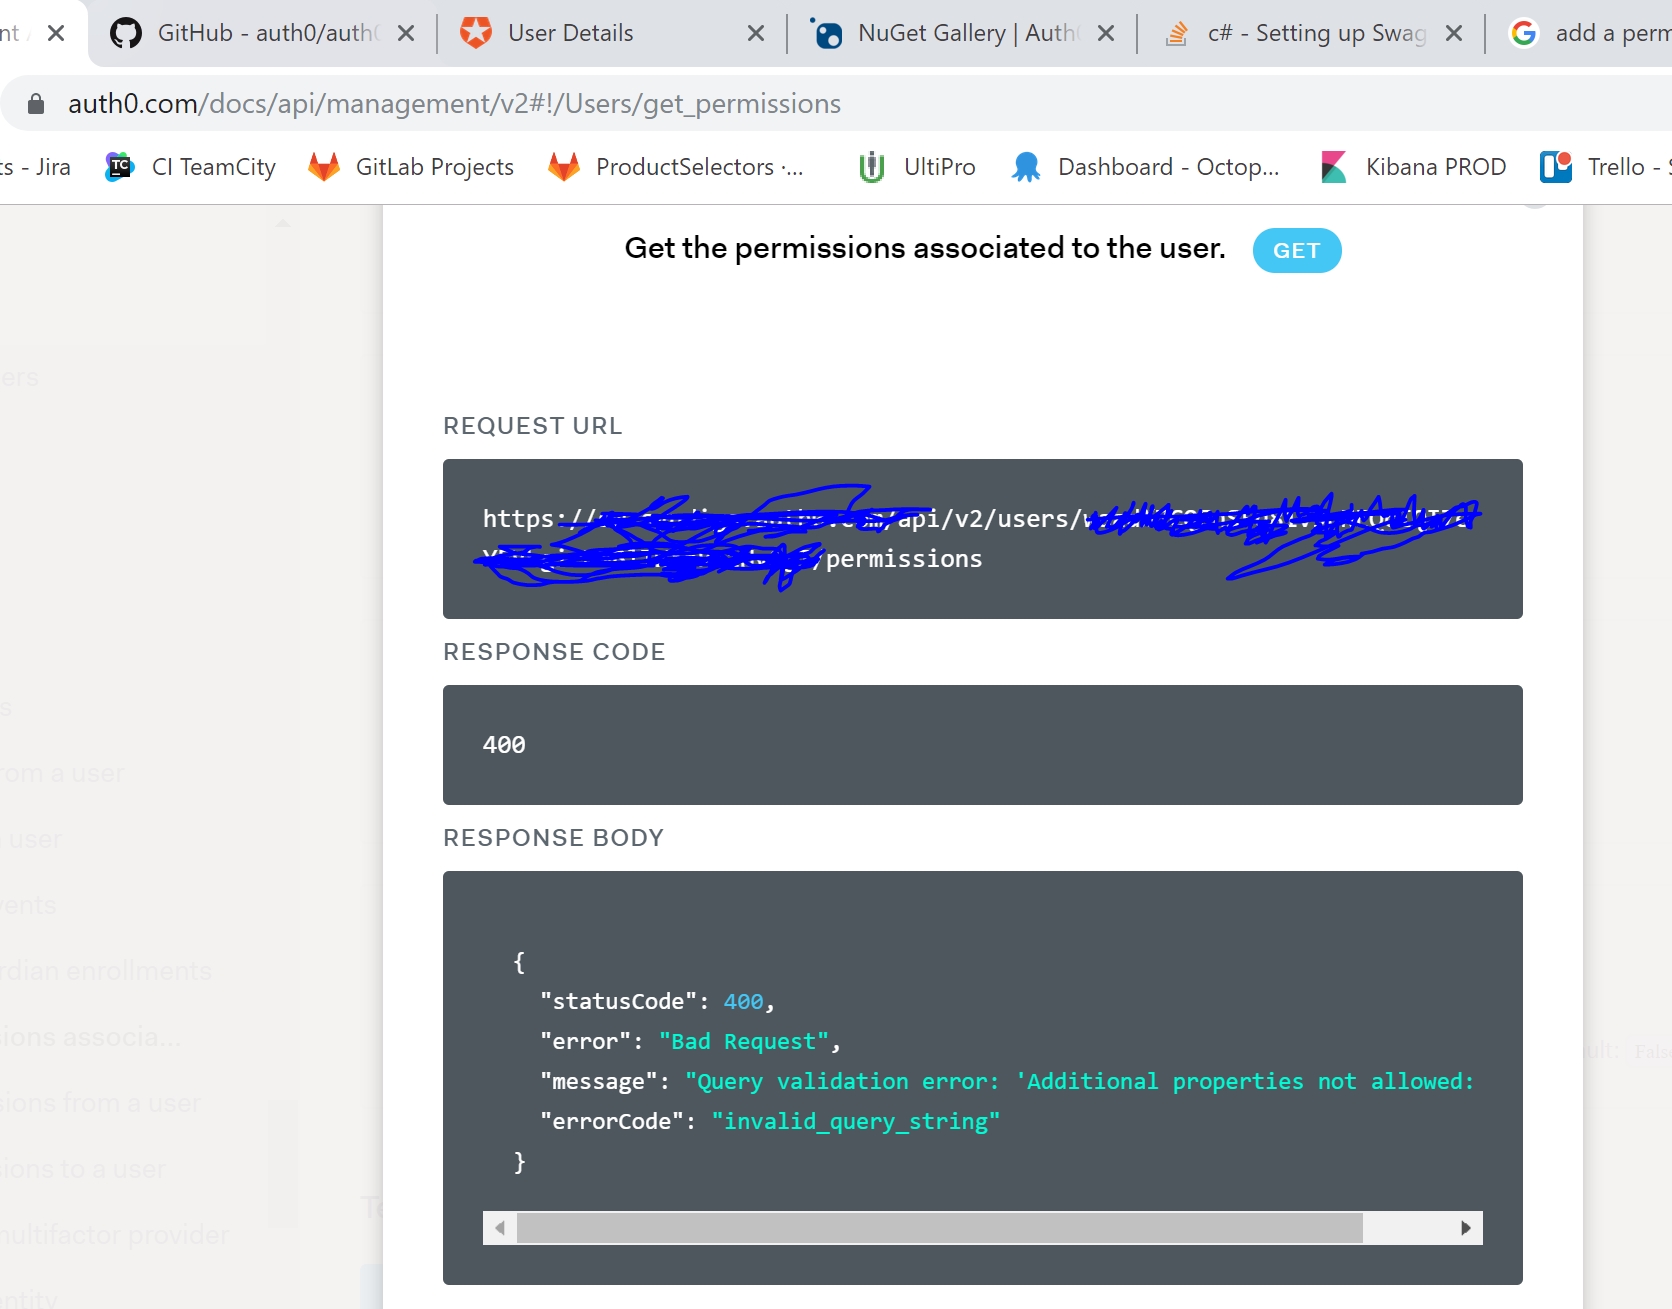Click the response body scrollbar right arrow
The width and height of the screenshot is (1672, 1309).
tap(1466, 1227)
